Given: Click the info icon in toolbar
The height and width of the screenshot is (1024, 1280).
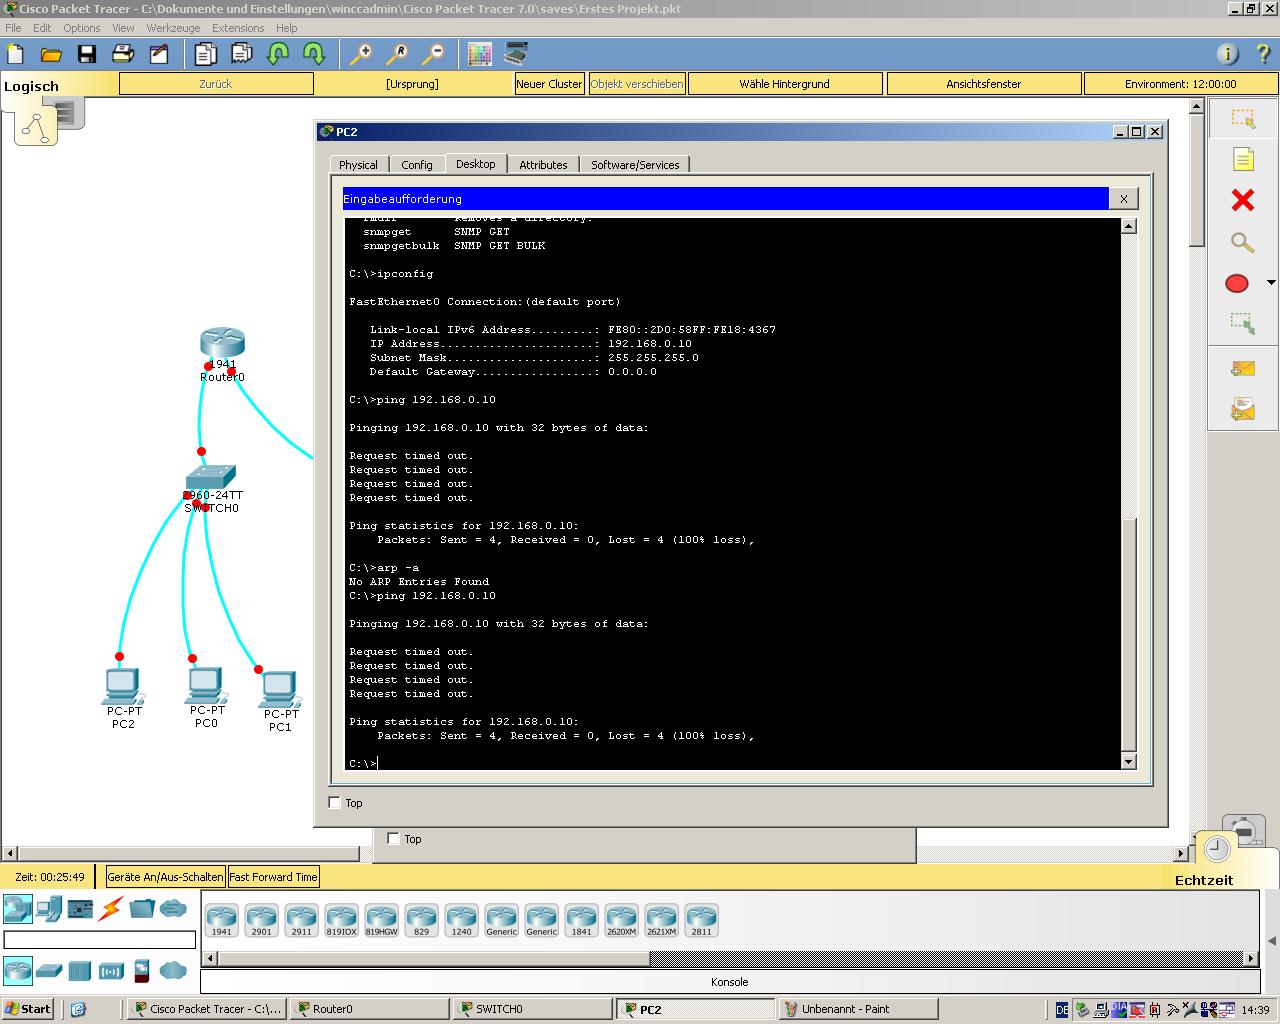Looking at the screenshot, I should (x=1227, y=54).
